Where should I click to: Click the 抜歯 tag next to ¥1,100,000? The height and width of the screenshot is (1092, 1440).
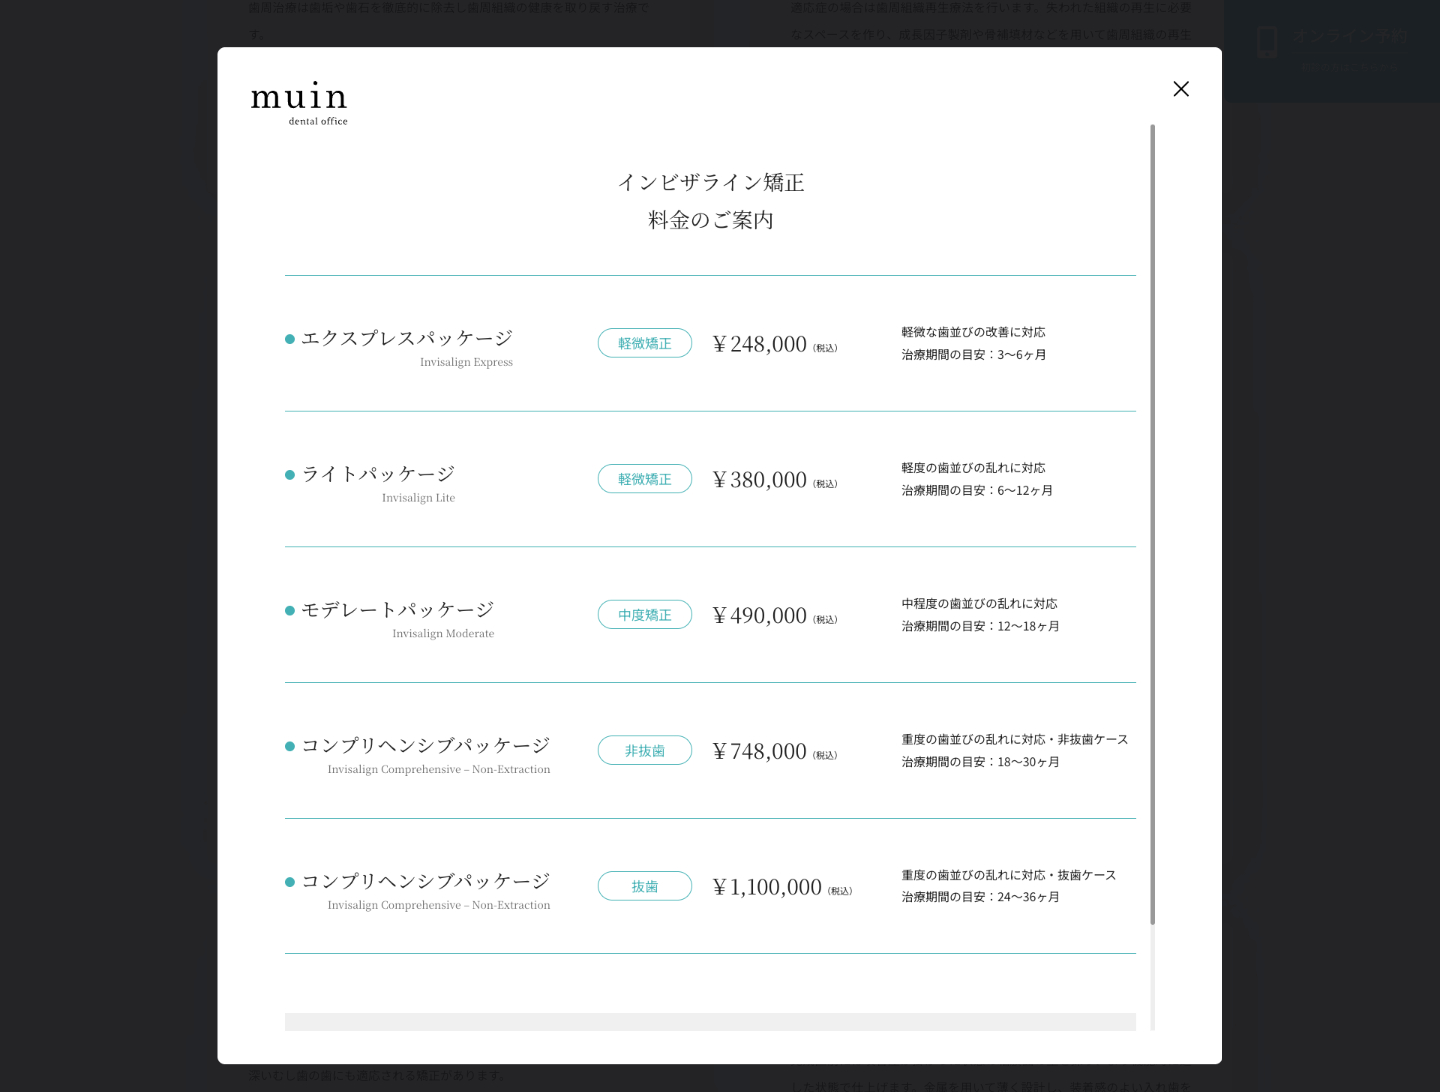[x=645, y=887]
